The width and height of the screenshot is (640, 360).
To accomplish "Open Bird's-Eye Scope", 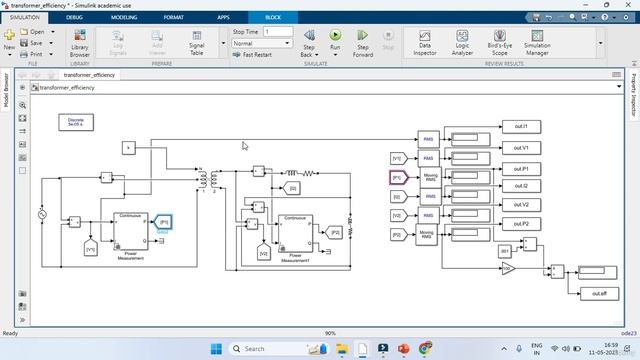I will (x=500, y=43).
